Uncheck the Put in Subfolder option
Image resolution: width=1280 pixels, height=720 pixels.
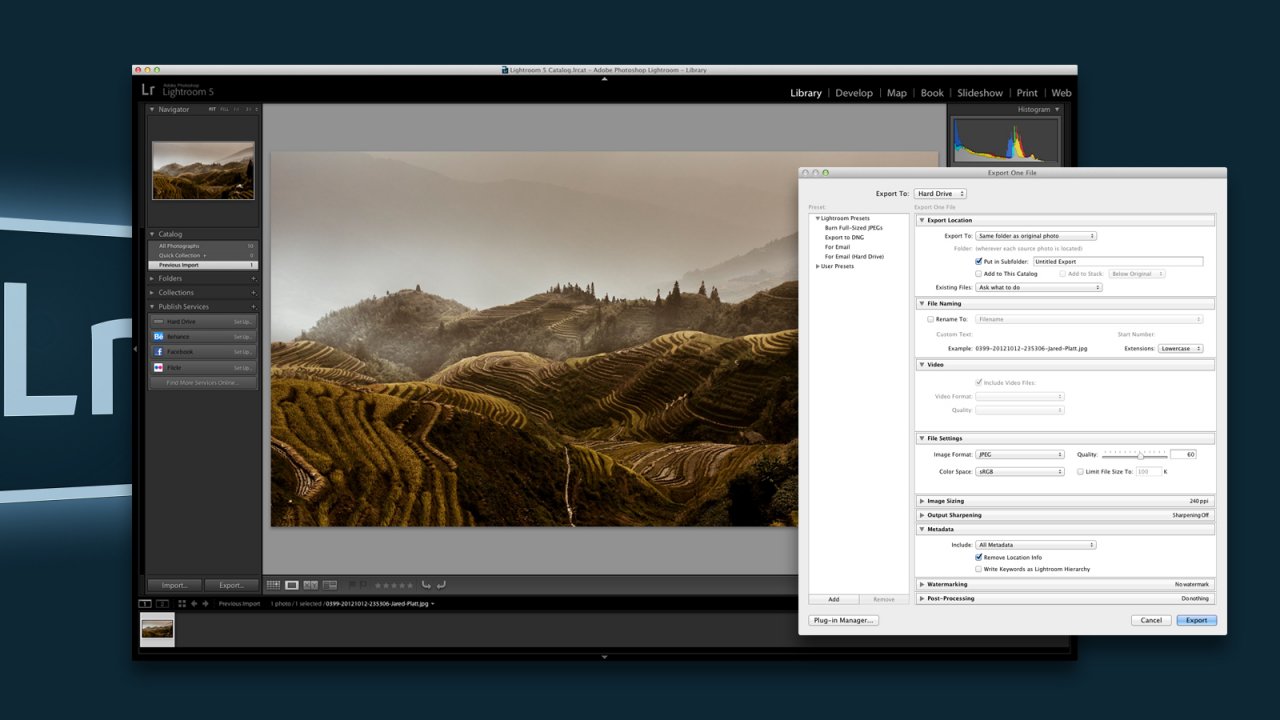pyautogui.click(x=978, y=261)
